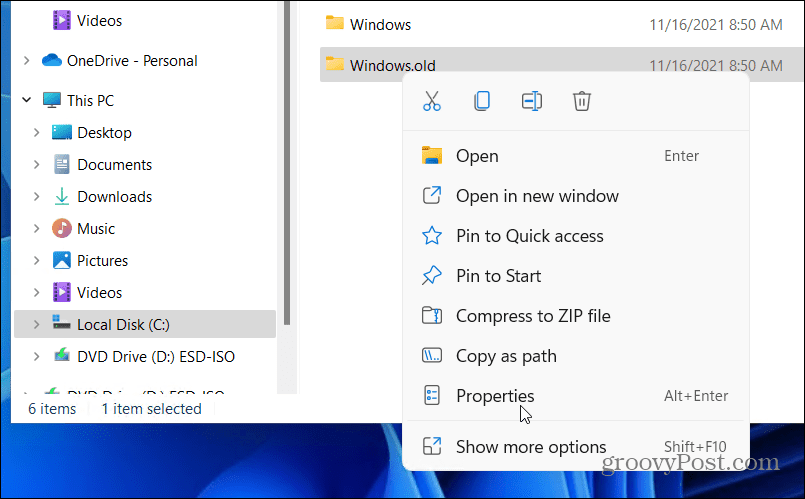
Task: Click the Windows folder icon in file list
Action: coord(335,24)
